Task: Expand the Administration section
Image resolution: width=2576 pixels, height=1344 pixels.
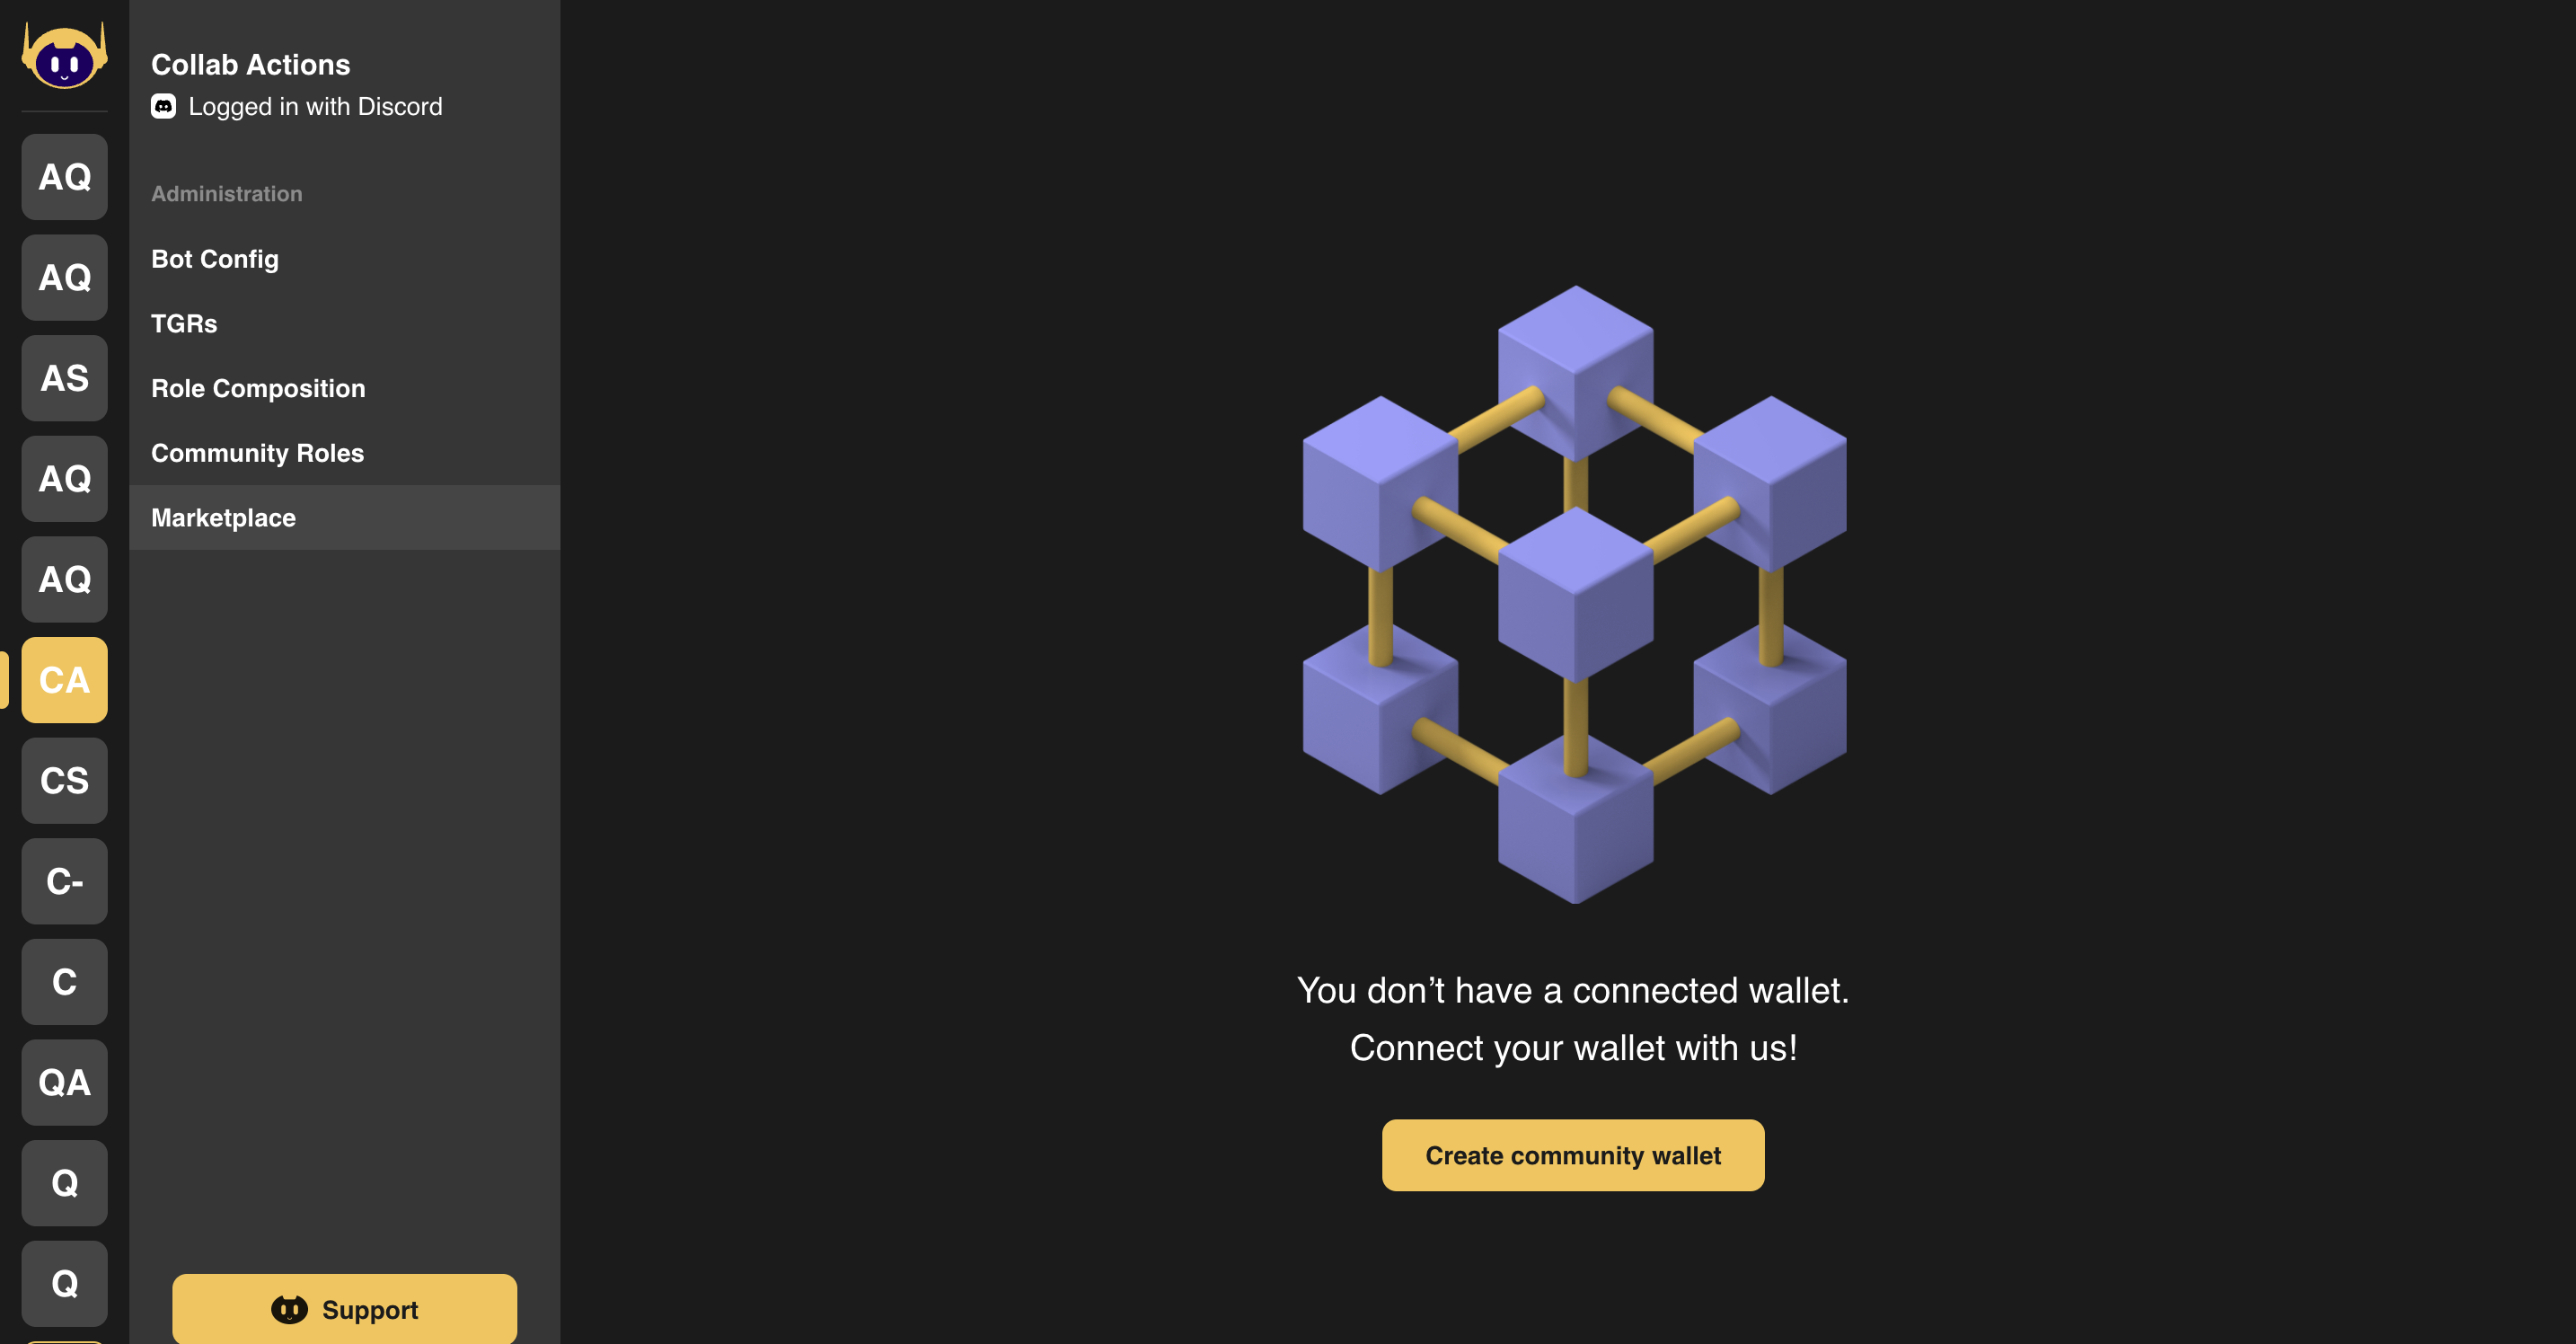Action: click(x=226, y=192)
